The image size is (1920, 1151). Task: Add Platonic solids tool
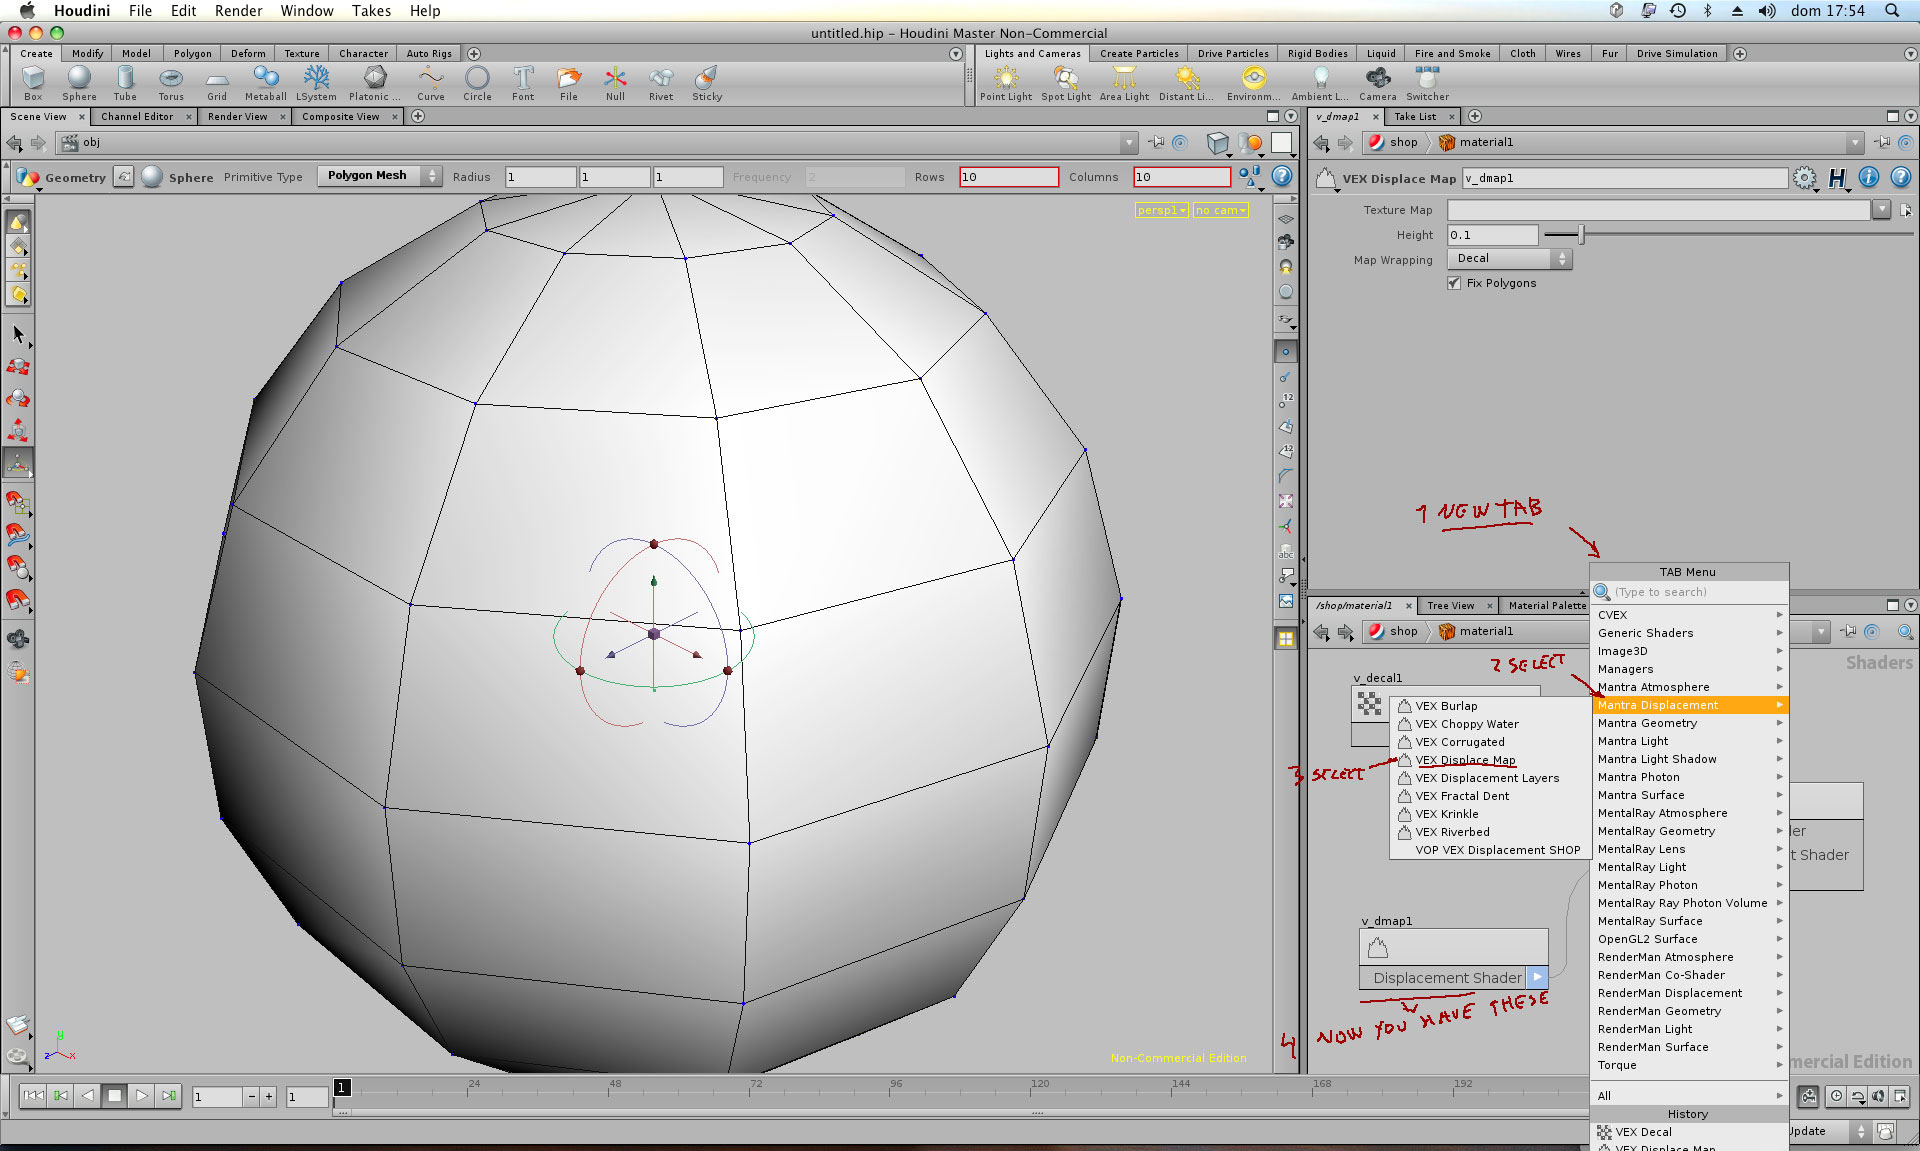(374, 83)
